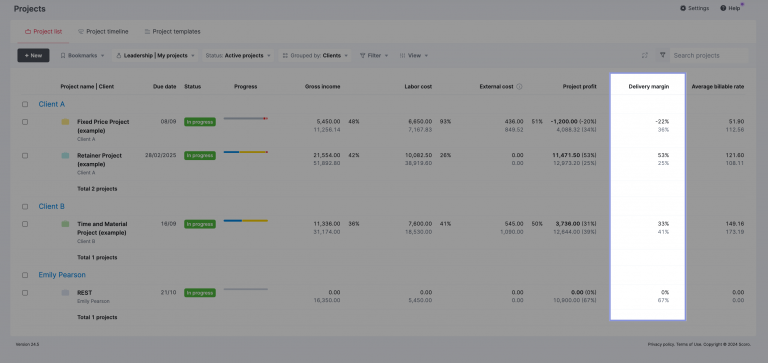Image resolution: width=768 pixels, height=363 pixels.
Task: Select the Retainer Project checkbox
Action: 25,156
